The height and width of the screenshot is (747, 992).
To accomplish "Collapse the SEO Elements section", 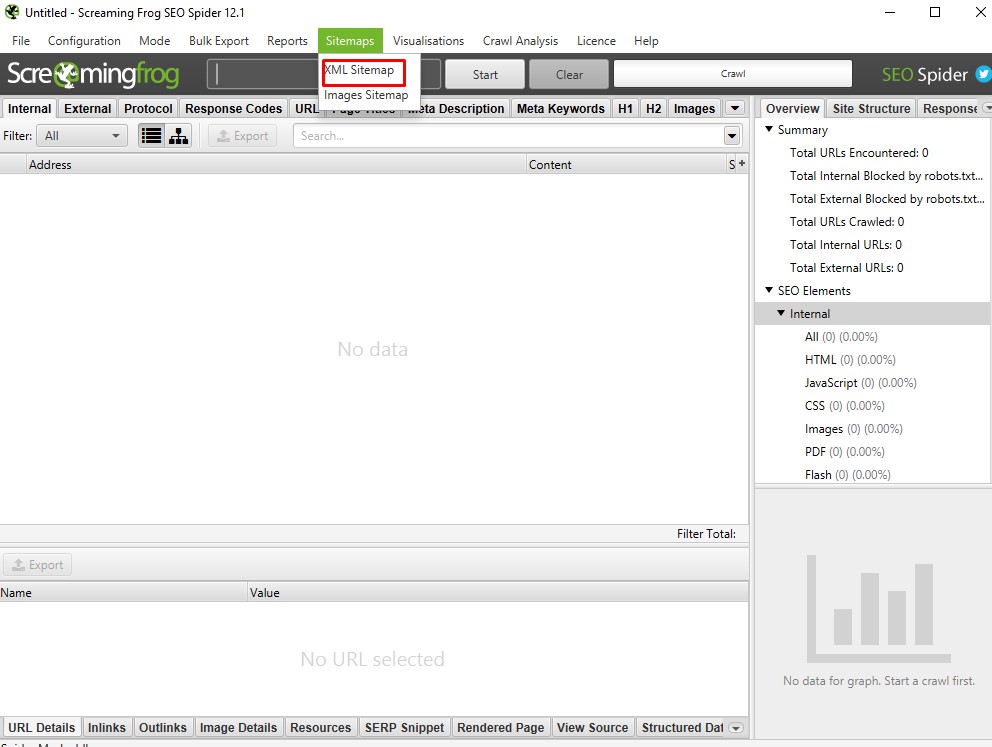I will (x=769, y=290).
